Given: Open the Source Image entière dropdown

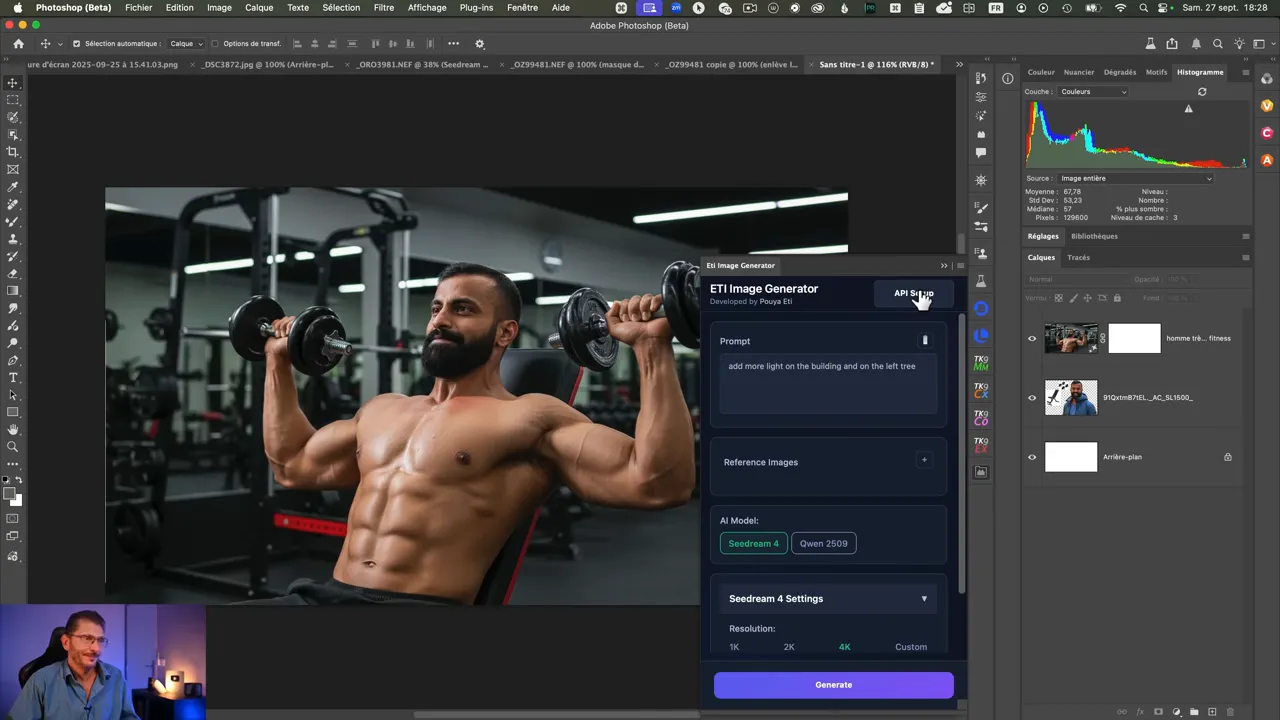Looking at the screenshot, I should click(1135, 179).
